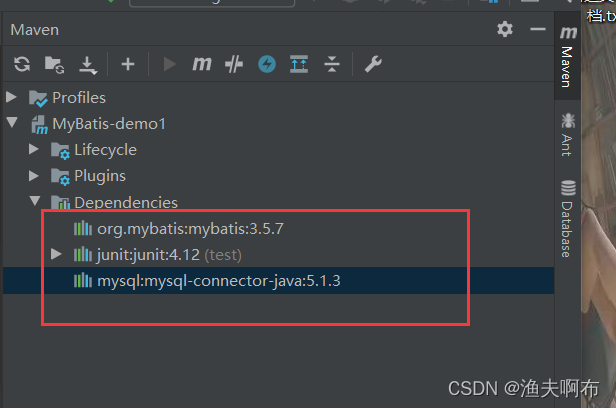This screenshot has height=408, width=616.
Task: Expand all tree nodes icon
Action: (299, 64)
